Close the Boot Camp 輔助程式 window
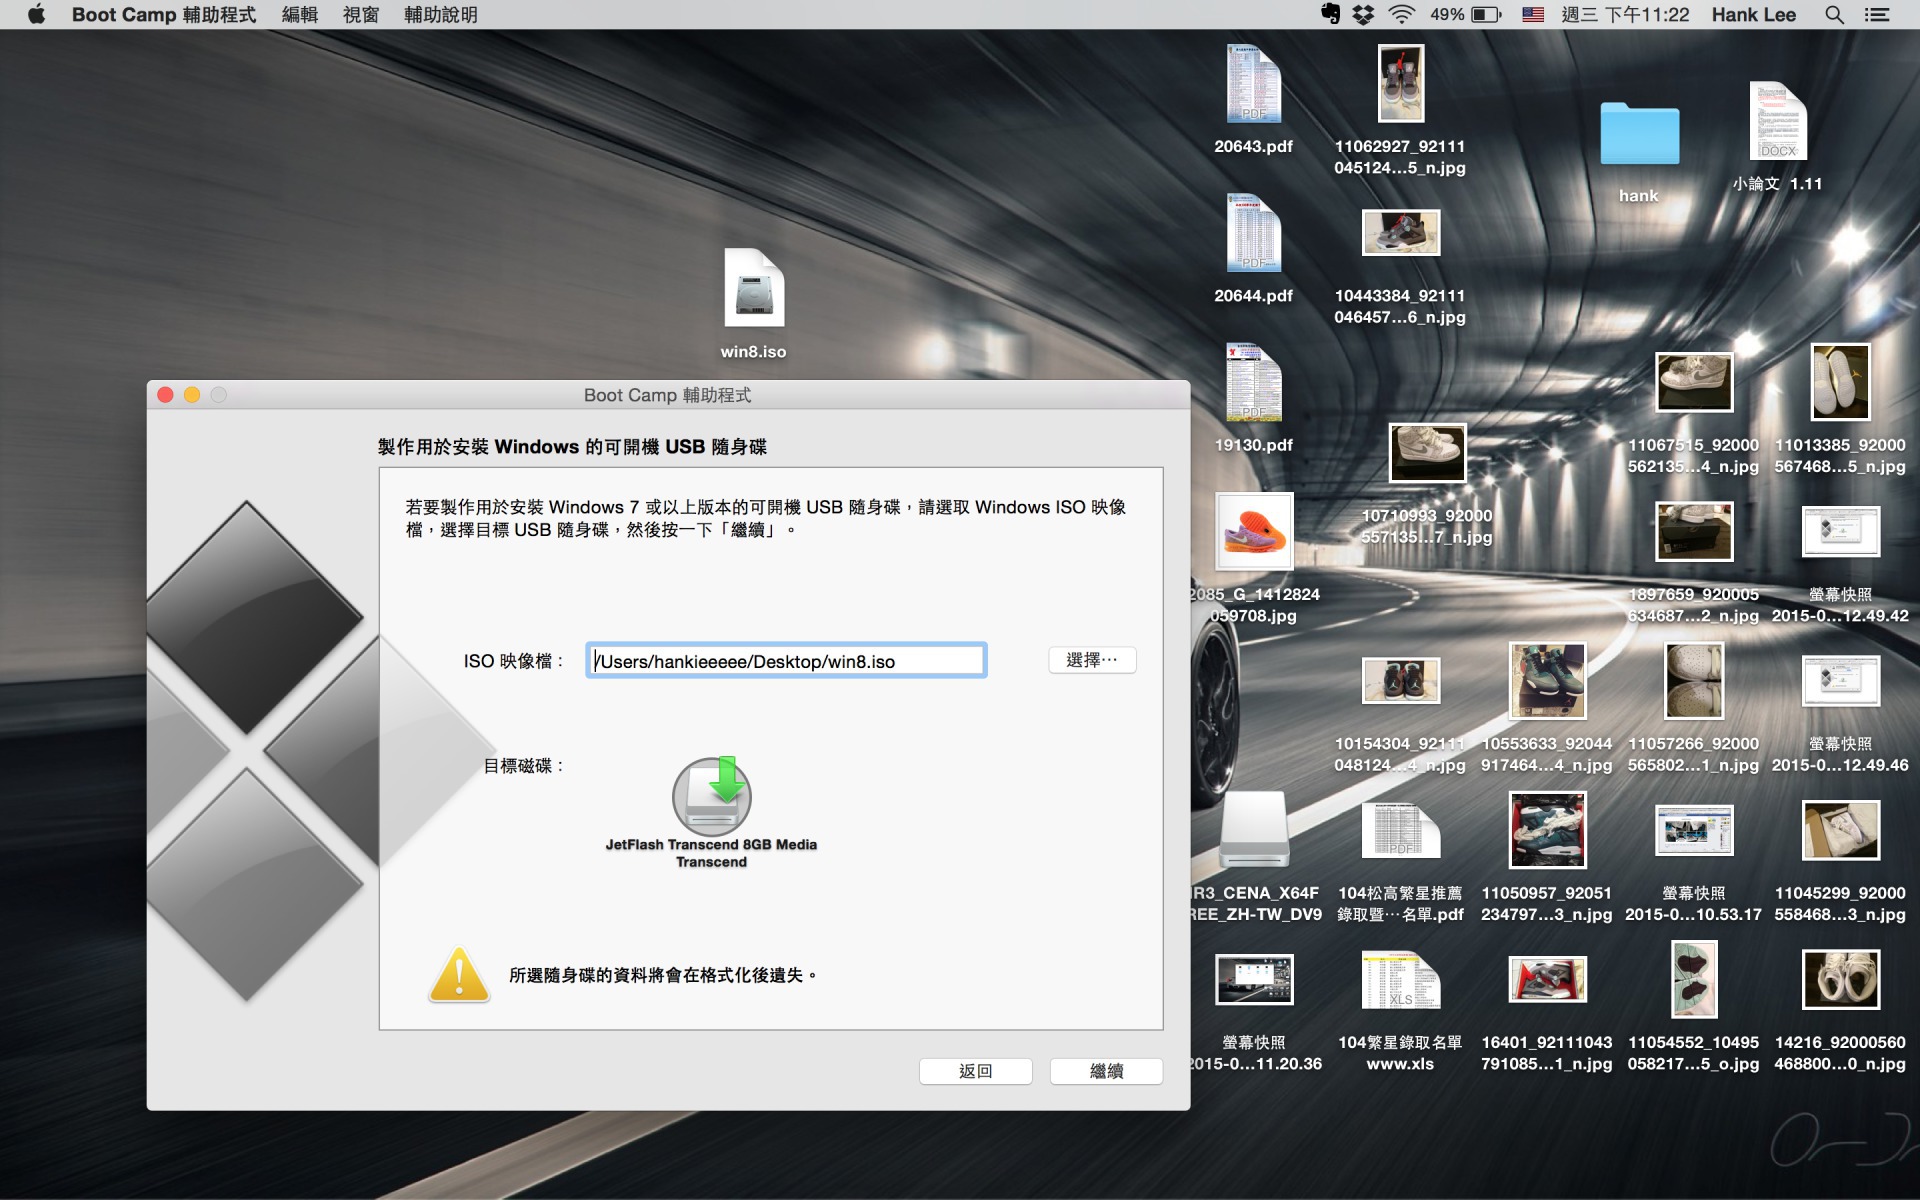1920x1200 pixels. 166,395
